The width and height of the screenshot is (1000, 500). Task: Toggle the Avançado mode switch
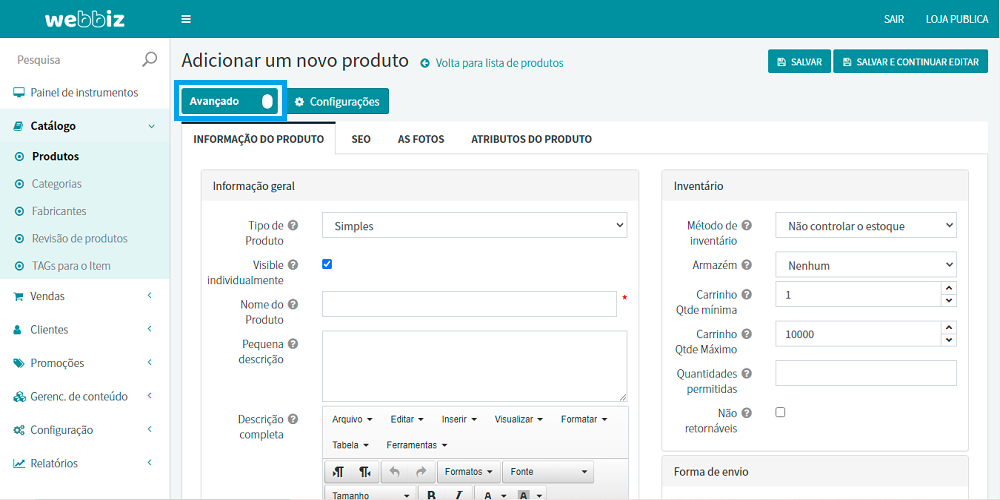[267, 101]
